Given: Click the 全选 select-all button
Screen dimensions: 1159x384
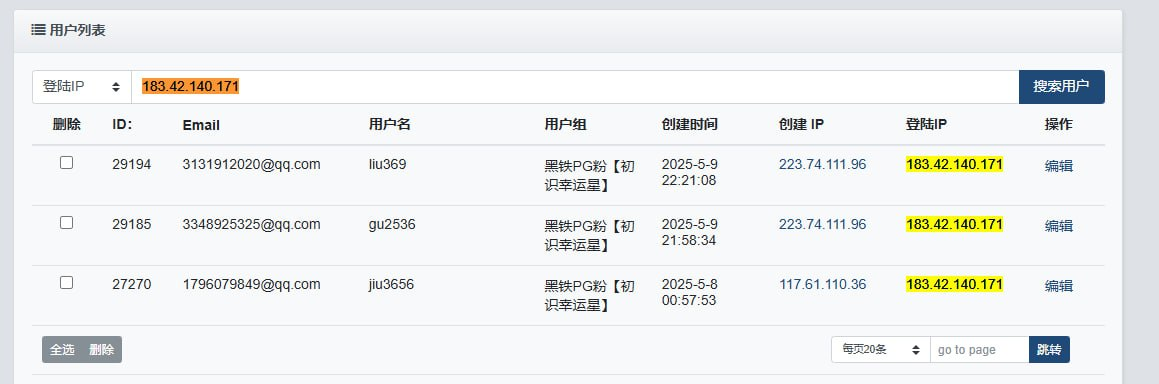Looking at the screenshot, I should coord(62,349).
